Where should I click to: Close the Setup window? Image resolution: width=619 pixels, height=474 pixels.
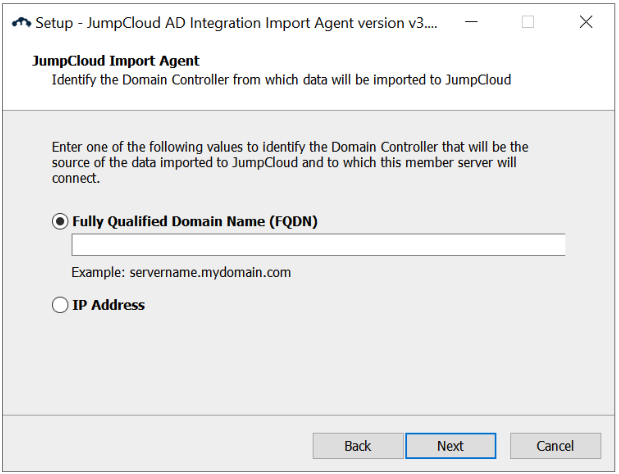(x=585, y=22)
